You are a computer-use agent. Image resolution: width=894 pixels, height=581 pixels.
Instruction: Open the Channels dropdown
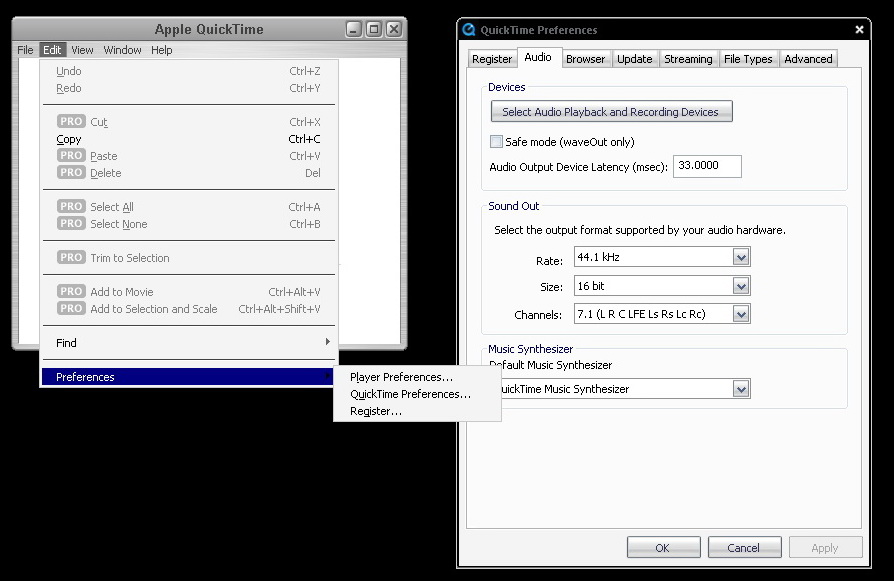click(x=742, y=313)
